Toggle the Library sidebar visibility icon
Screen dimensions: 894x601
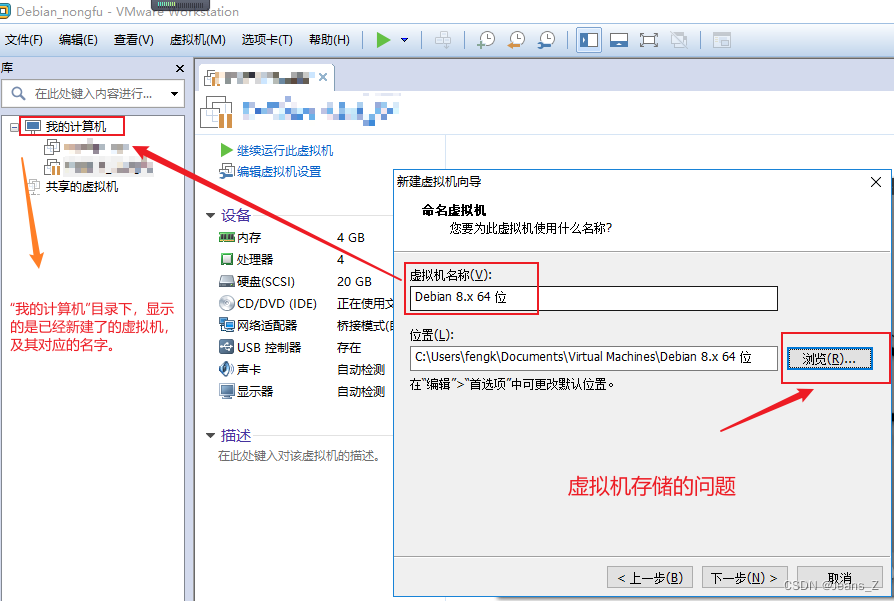588,39
